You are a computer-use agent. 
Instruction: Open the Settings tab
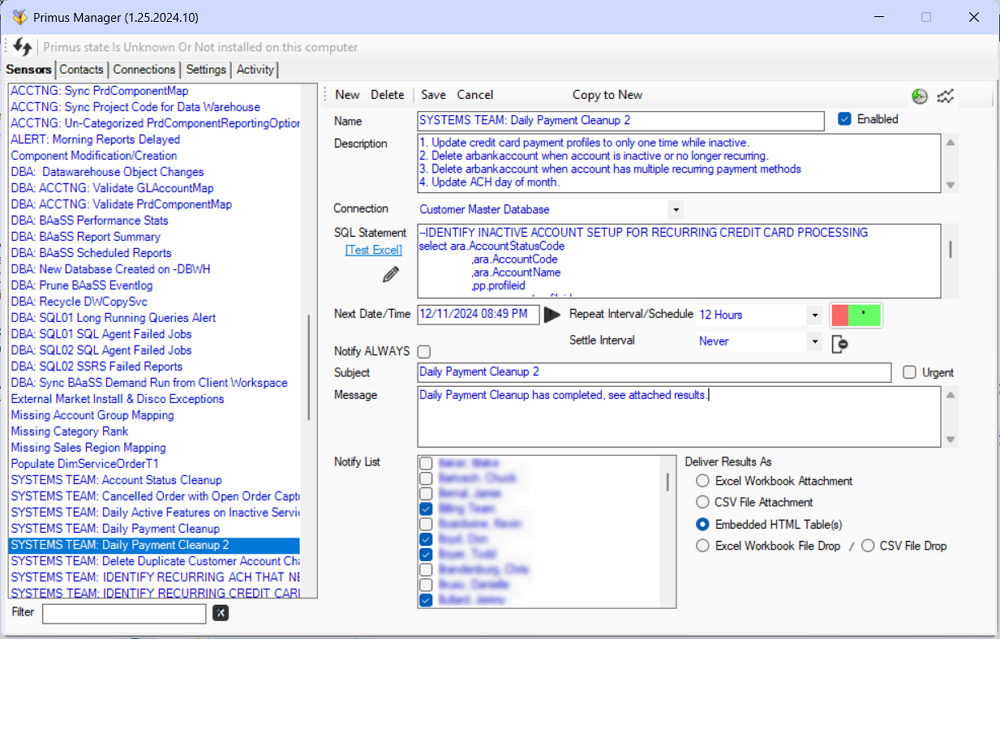[206, 70]
